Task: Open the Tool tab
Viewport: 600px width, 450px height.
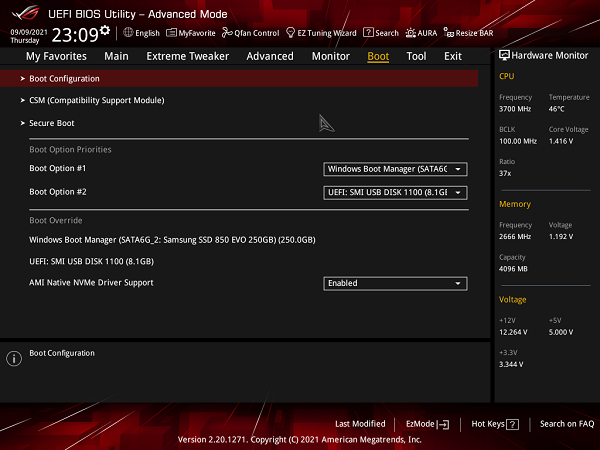Action: click(x=416, y=56)
